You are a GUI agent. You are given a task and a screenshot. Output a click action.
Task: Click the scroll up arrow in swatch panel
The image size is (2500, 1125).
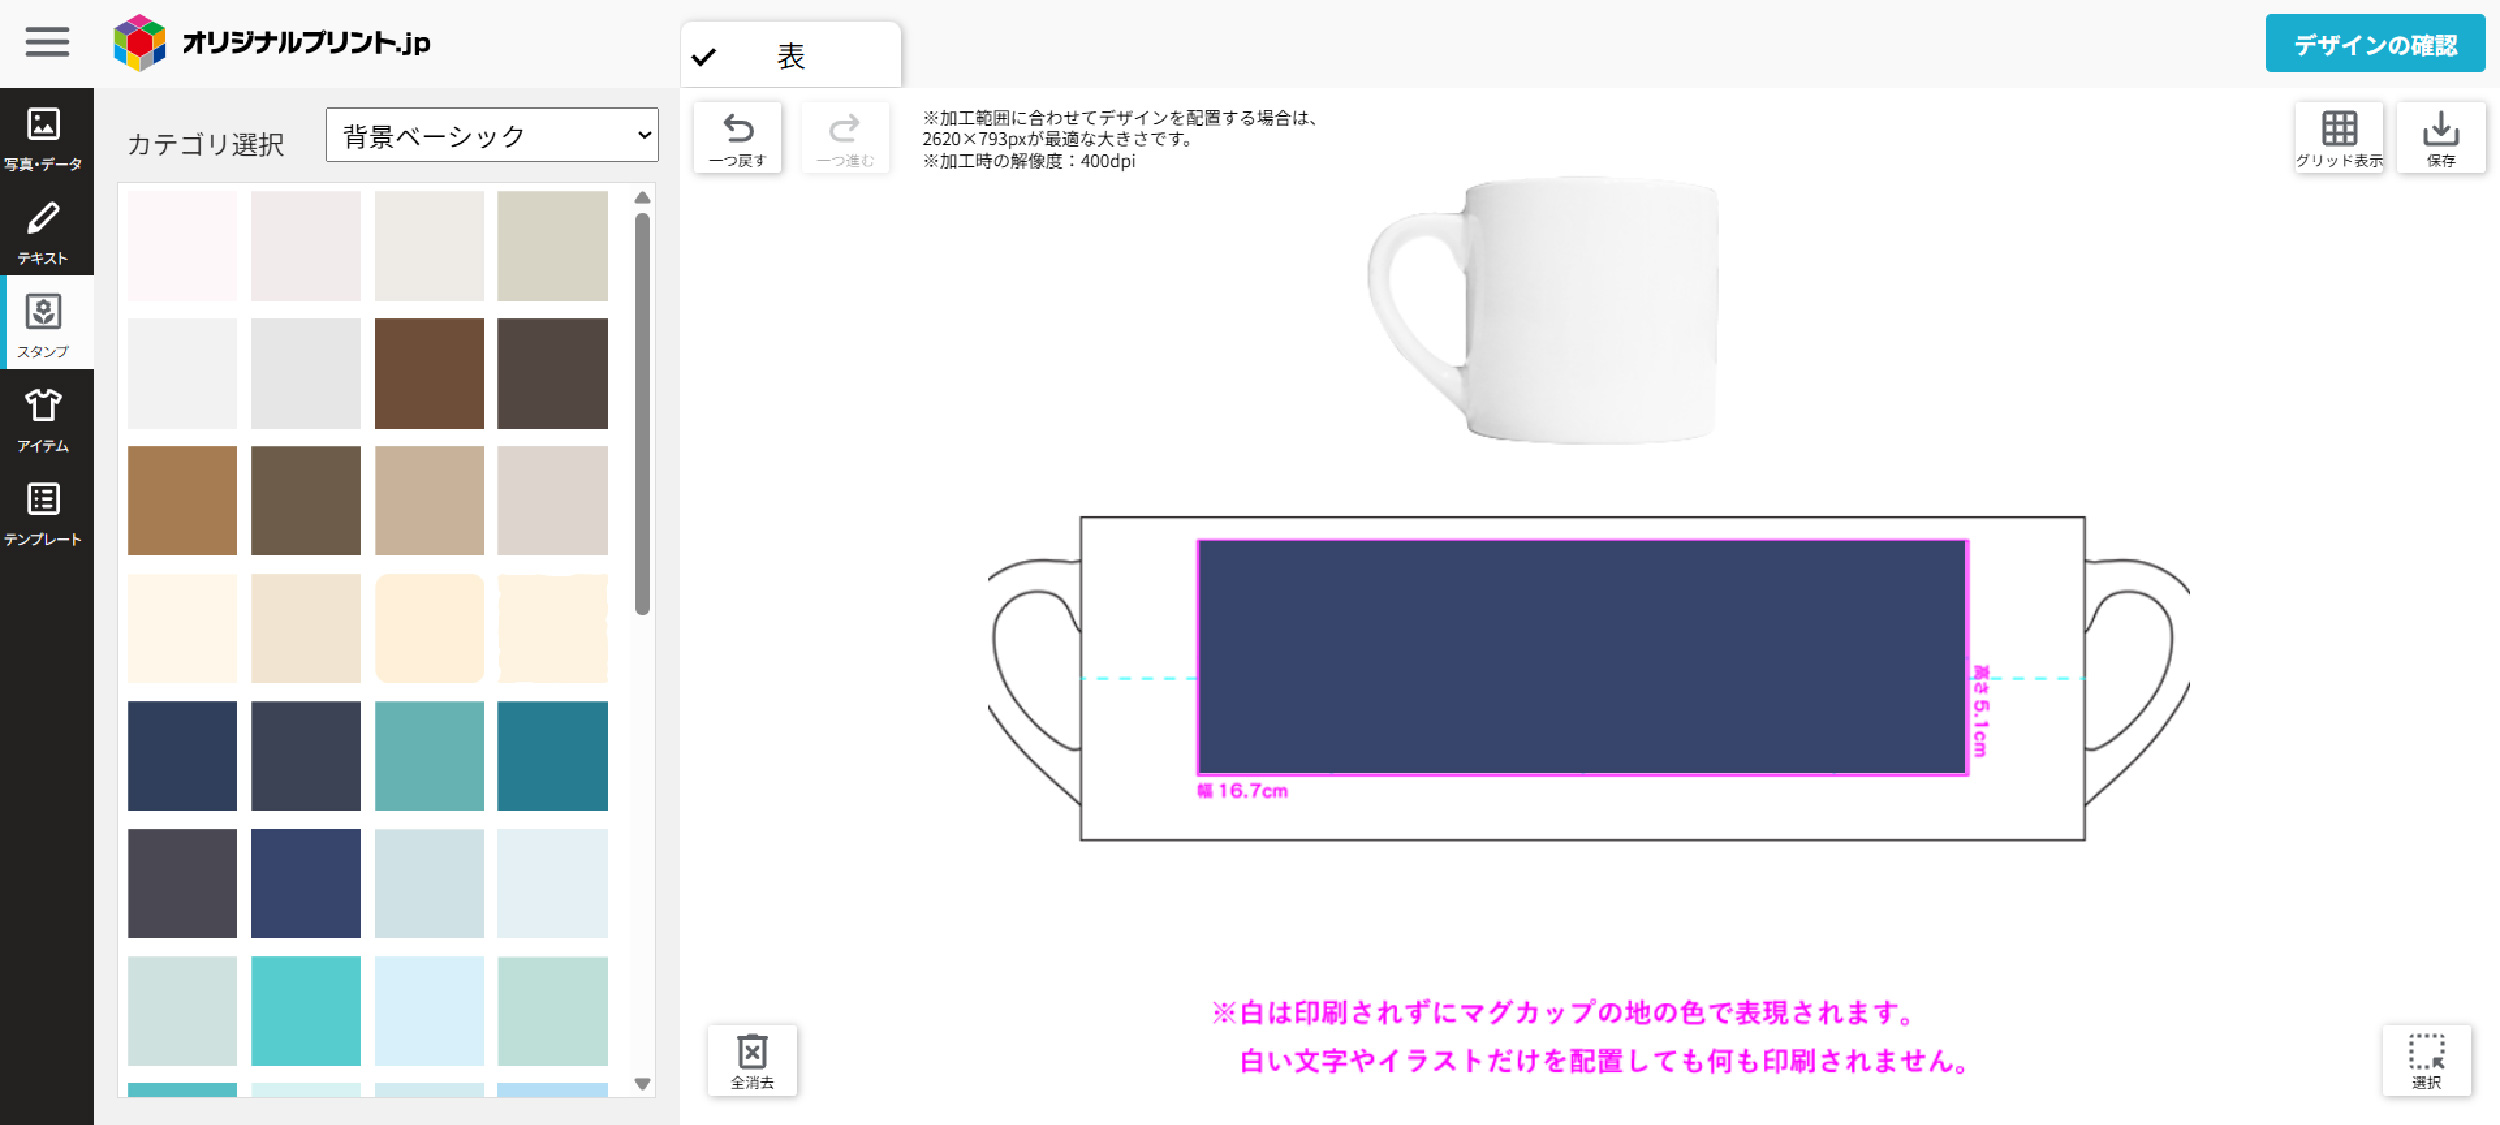point(642,198)
